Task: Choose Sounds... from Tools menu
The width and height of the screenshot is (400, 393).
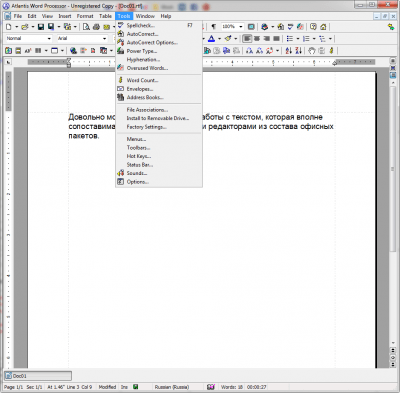Action: coord(159,173)
